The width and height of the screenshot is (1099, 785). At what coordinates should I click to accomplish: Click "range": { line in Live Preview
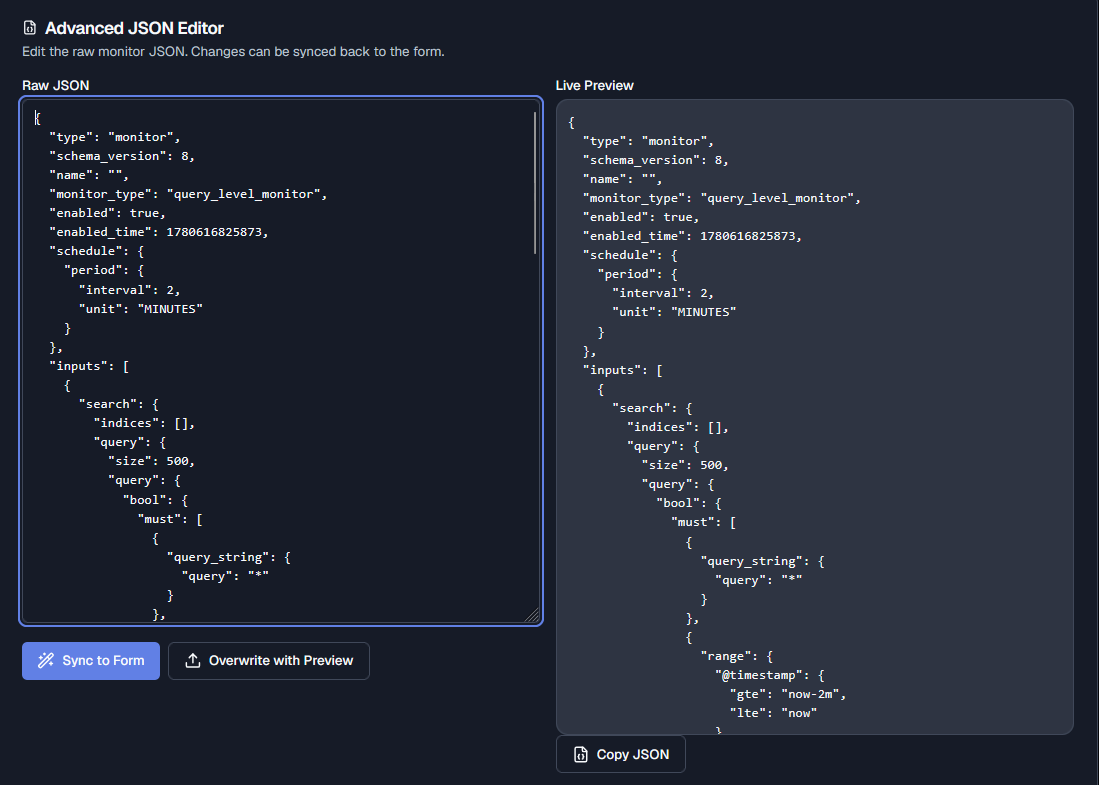[x=737, y=657]
